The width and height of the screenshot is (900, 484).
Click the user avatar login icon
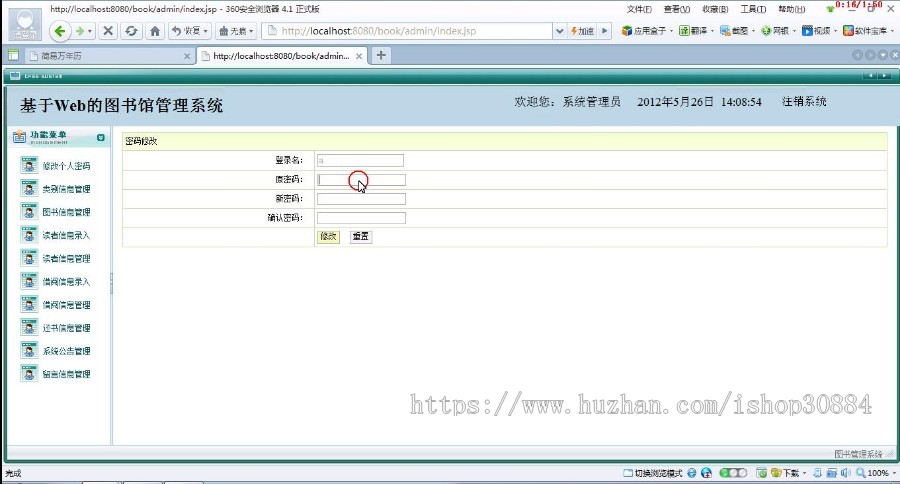click(x=25, y=24)
